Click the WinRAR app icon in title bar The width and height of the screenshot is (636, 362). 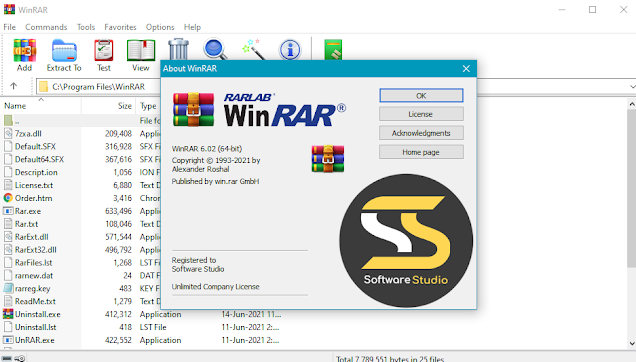tap(9, 9)
